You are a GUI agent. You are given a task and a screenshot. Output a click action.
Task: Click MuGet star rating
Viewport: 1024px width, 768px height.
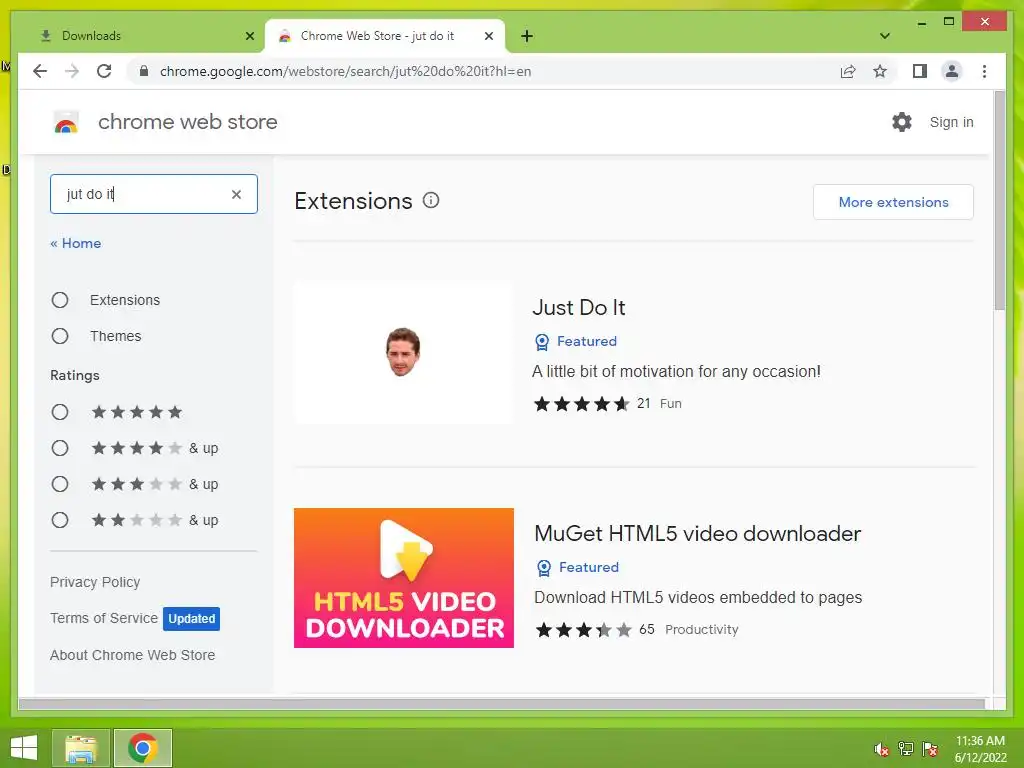(x=584, y=630)
